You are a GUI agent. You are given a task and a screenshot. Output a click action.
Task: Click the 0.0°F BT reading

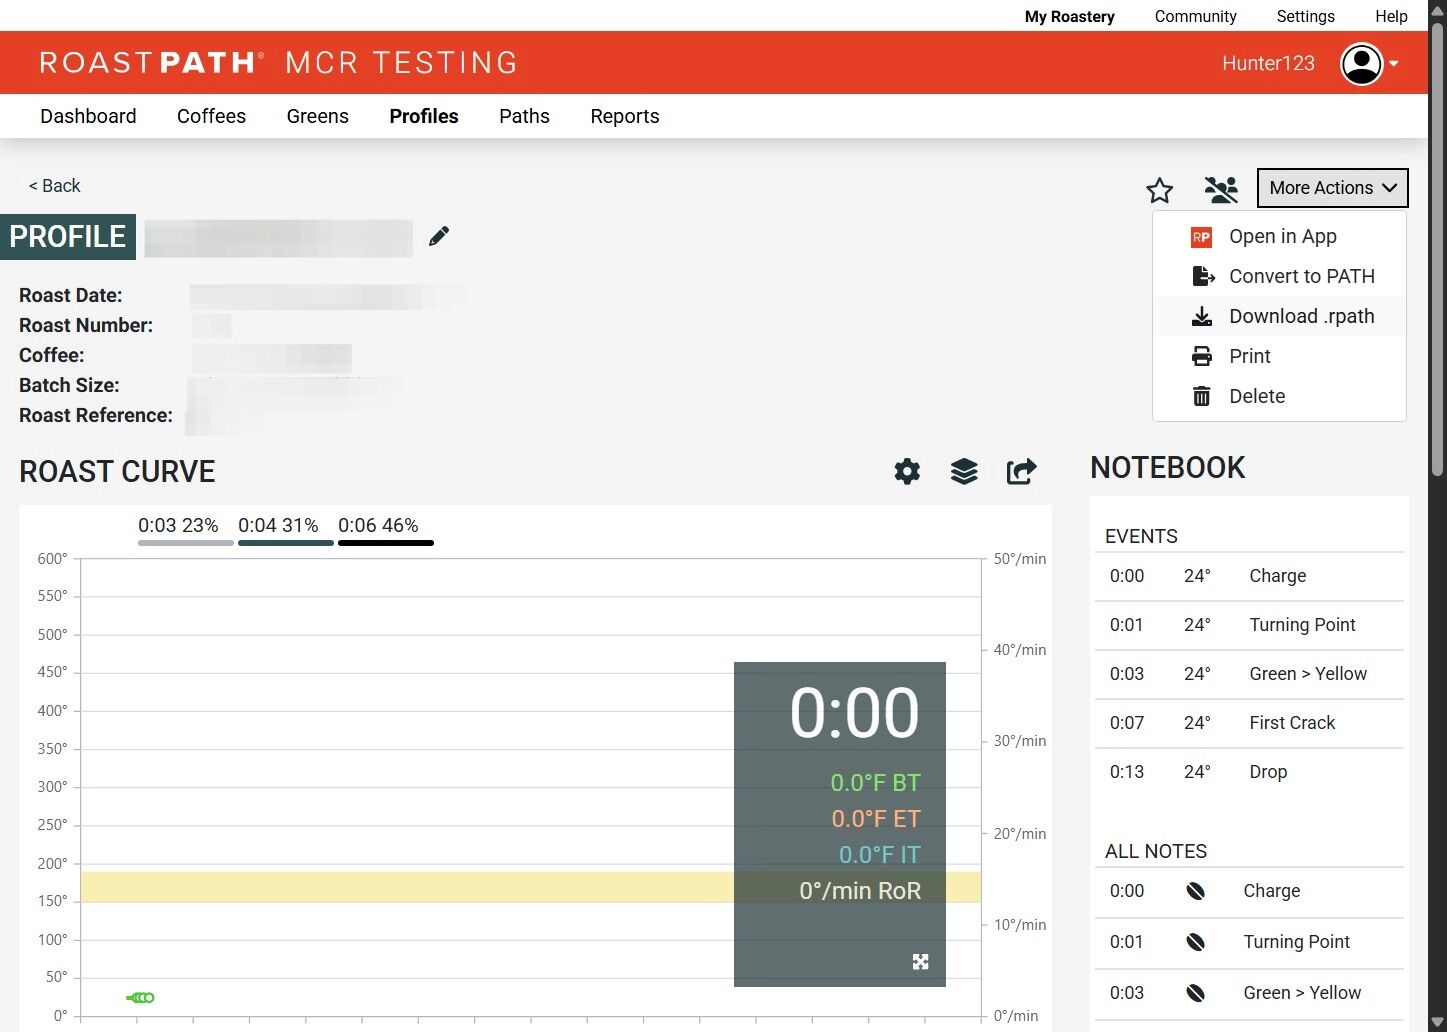pyautogui.click(x=875, y=782)
